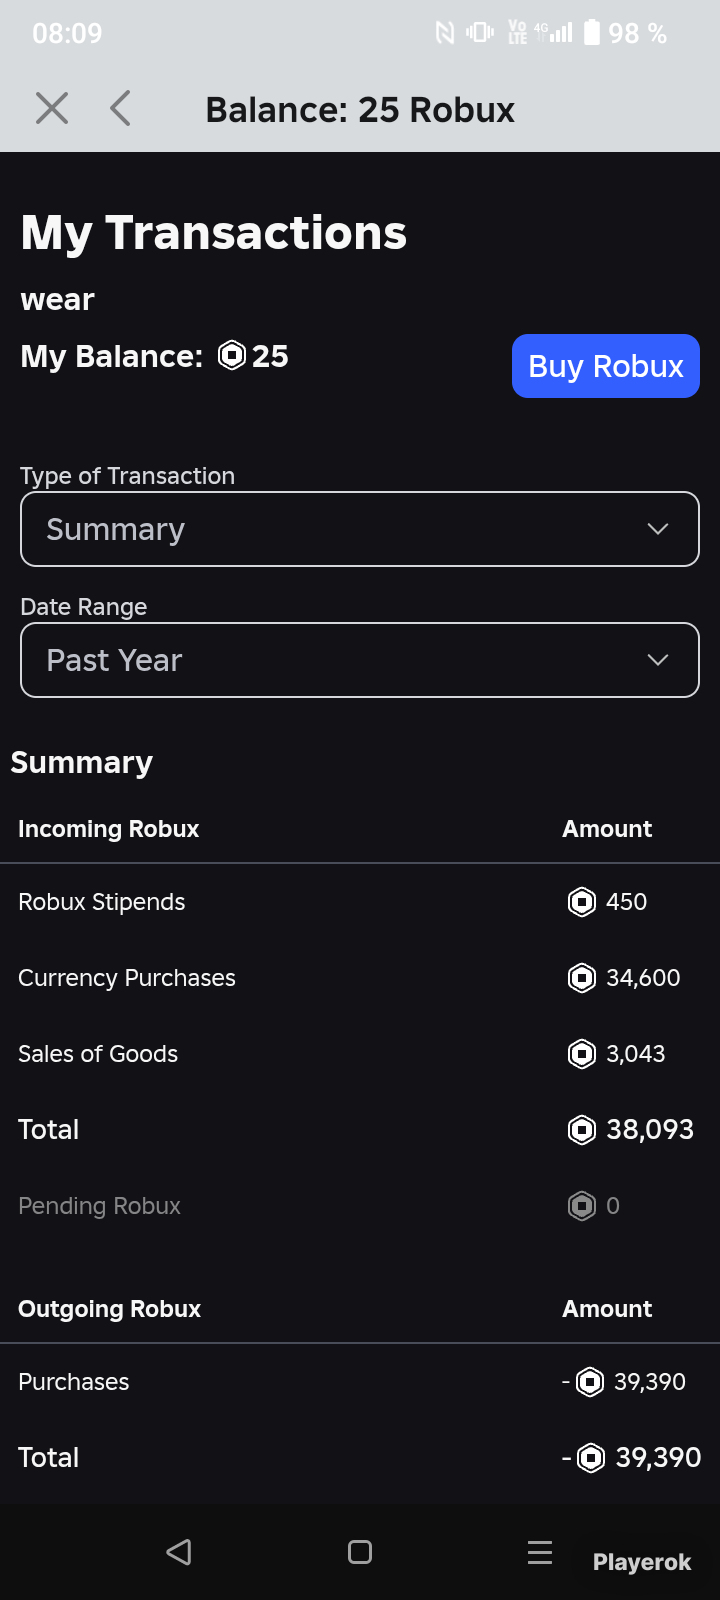The image size is (720, 1600).
Task: Tap Robux icon beside Purchases 39,390
Action: (590, 1382)
